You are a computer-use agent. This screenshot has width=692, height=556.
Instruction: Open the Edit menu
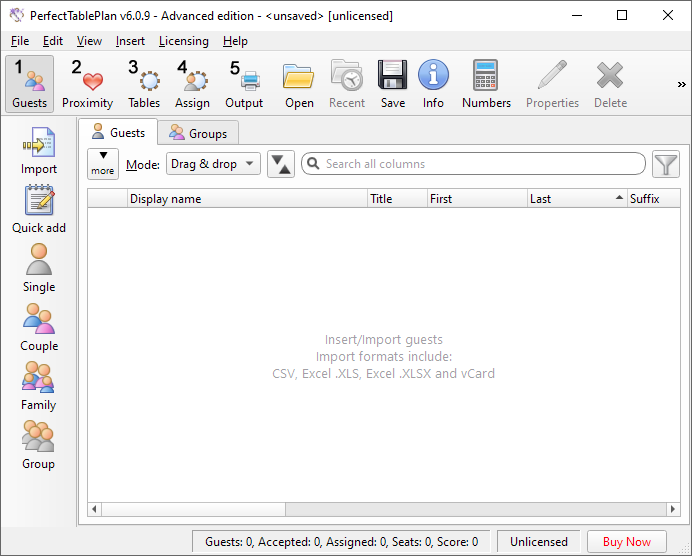coord(53,41)
